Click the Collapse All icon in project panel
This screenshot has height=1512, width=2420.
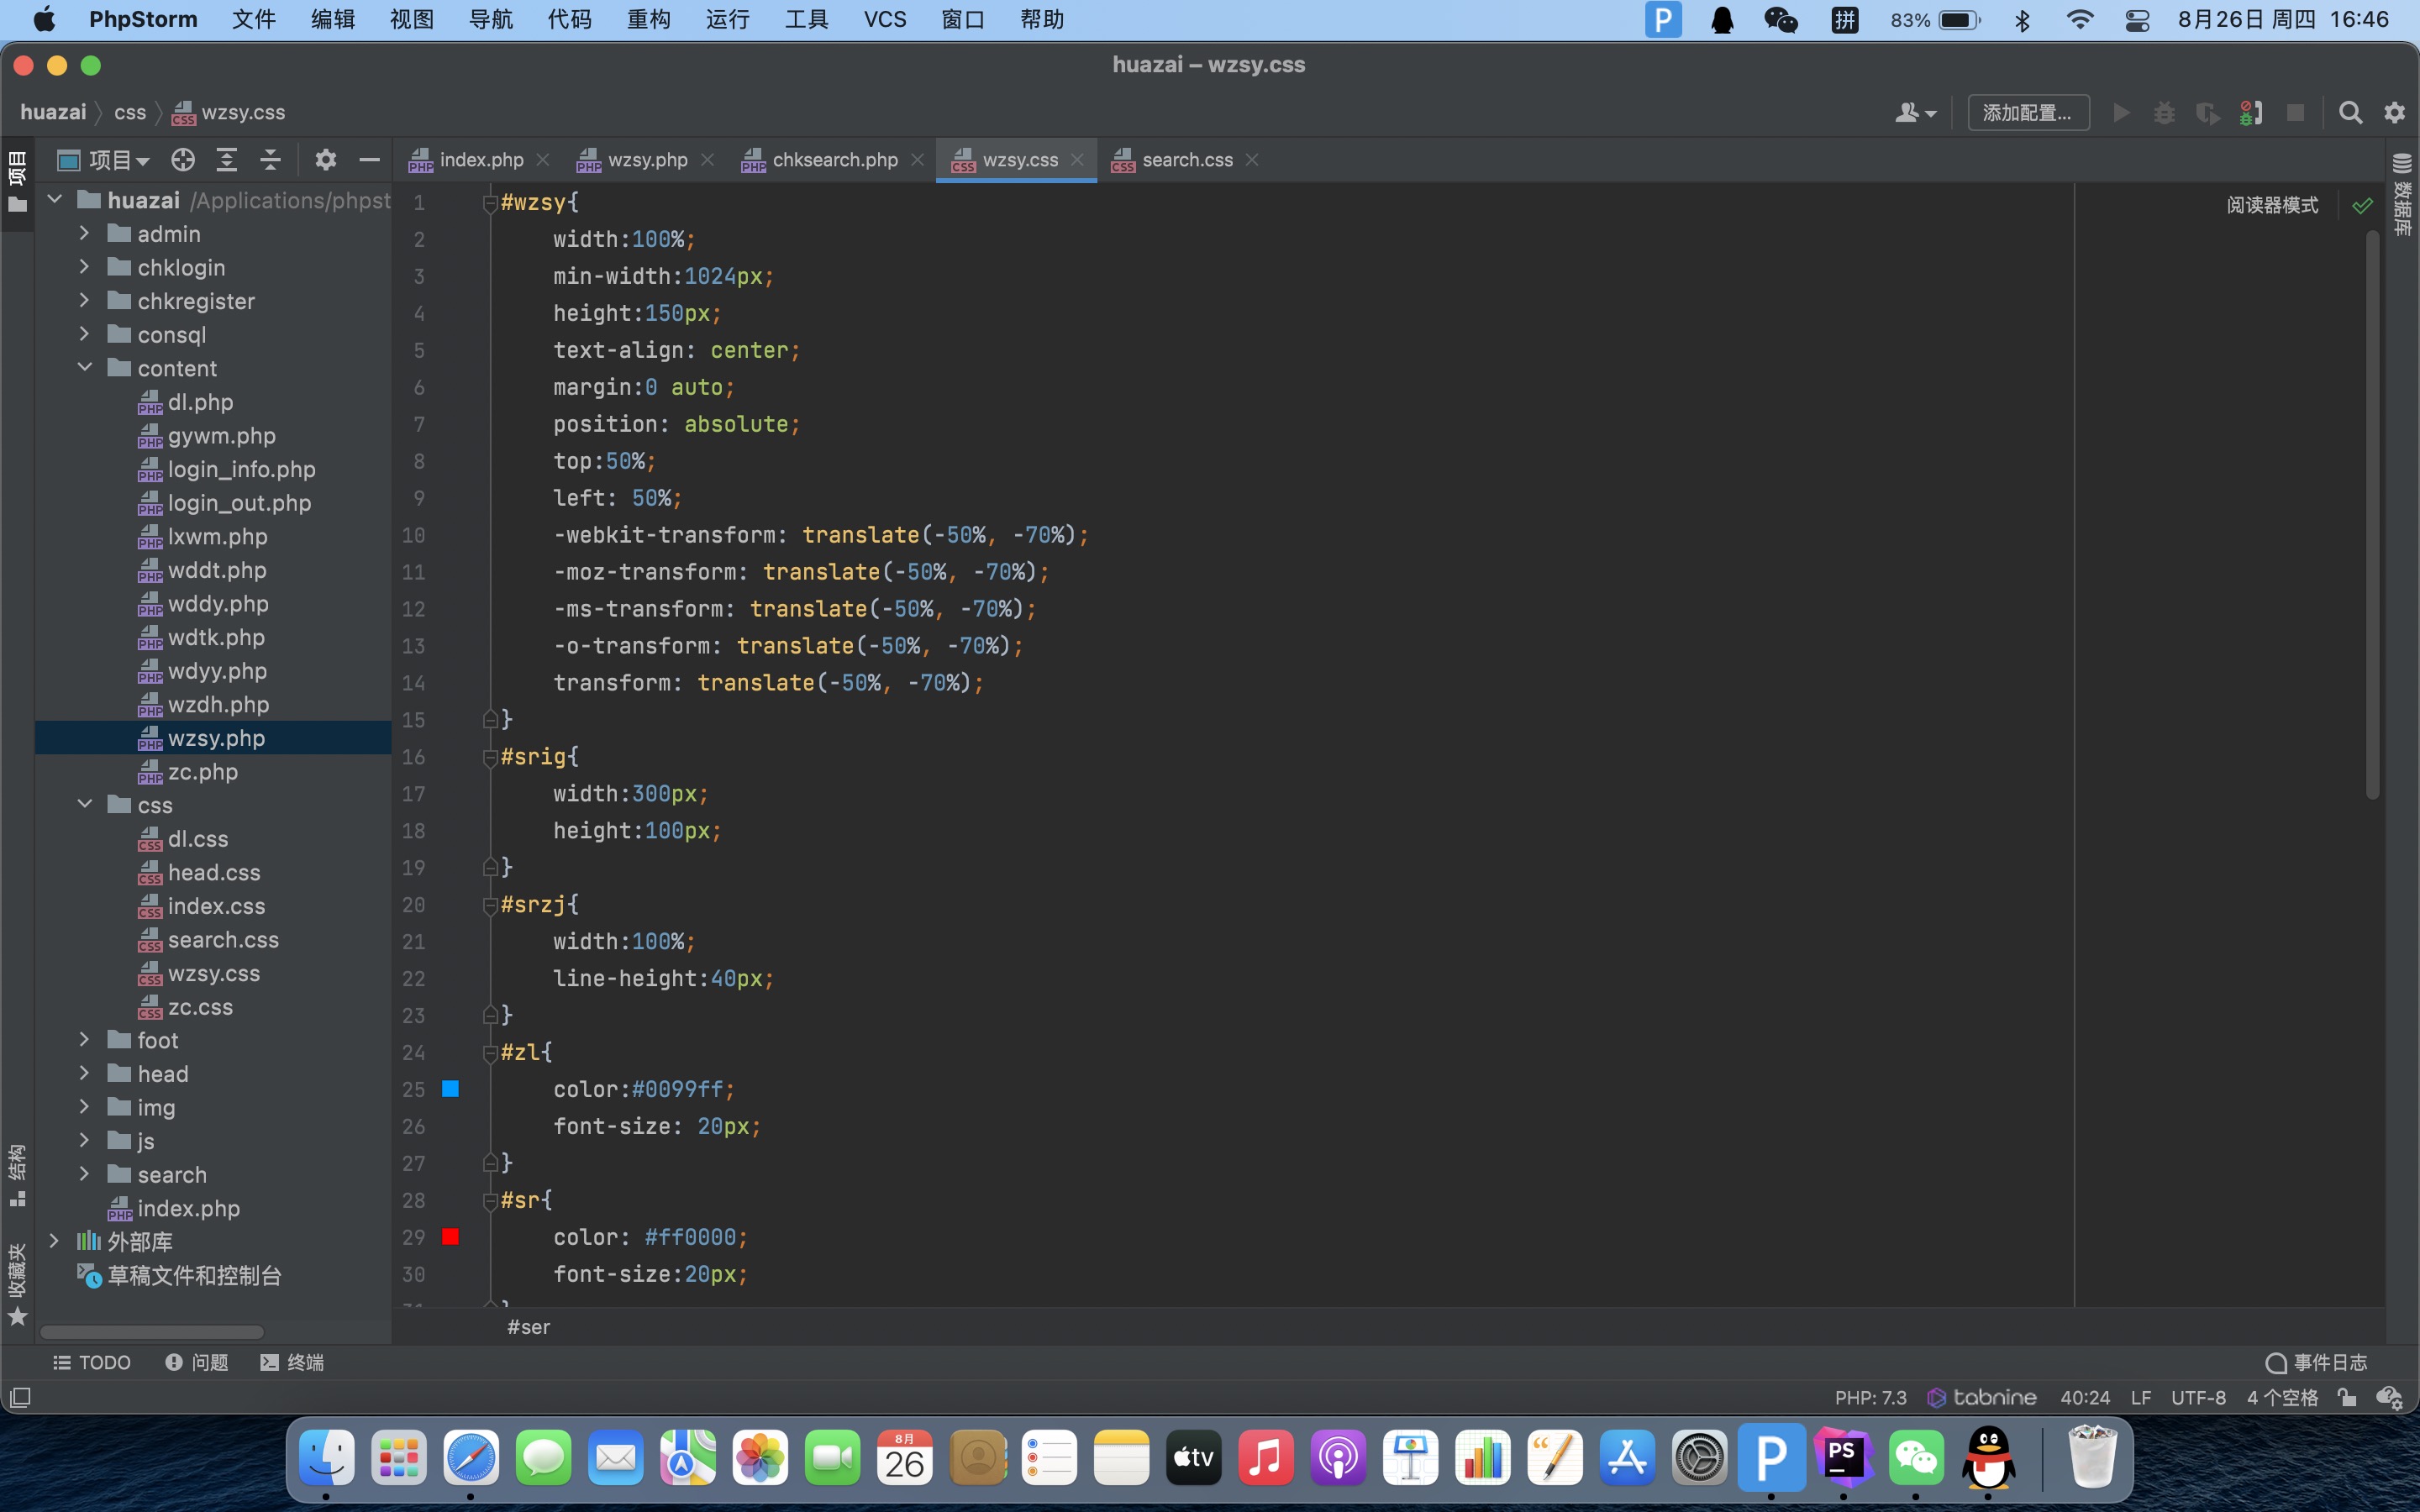pyautogui.click(x=270, y=160)
